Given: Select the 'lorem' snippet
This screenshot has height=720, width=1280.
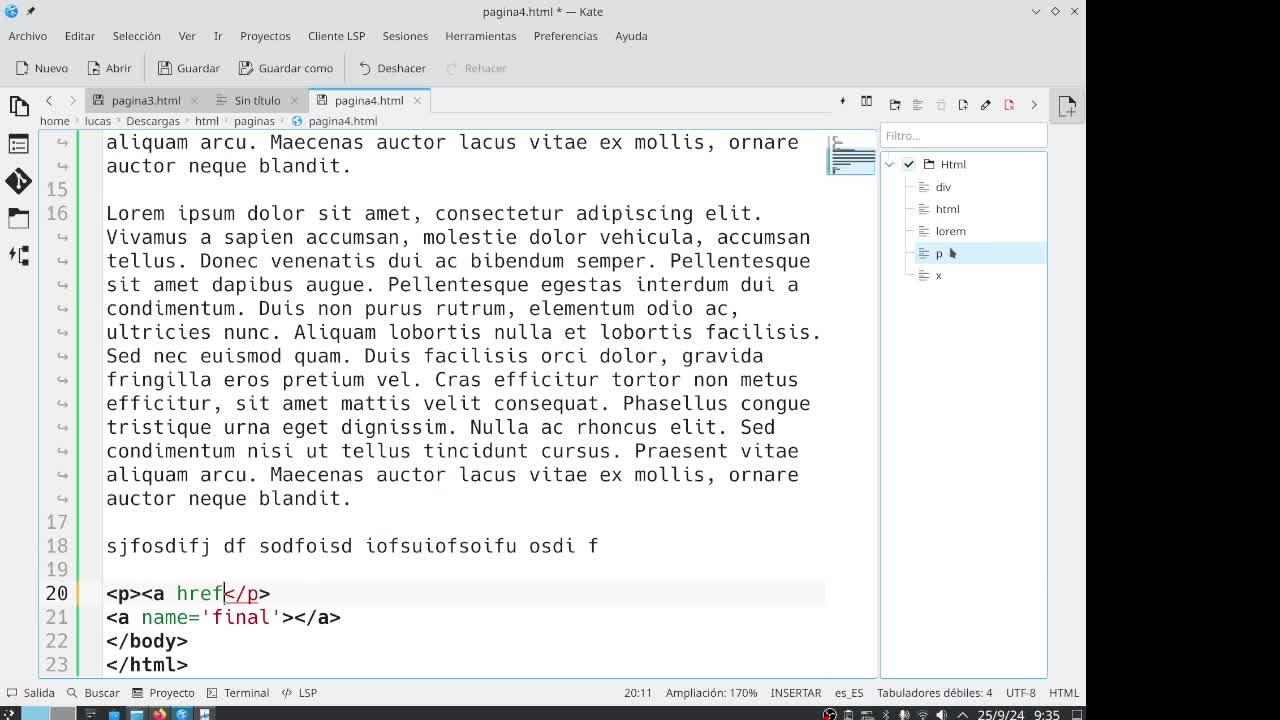Looking at the screenshot, I should pos(950,231).
